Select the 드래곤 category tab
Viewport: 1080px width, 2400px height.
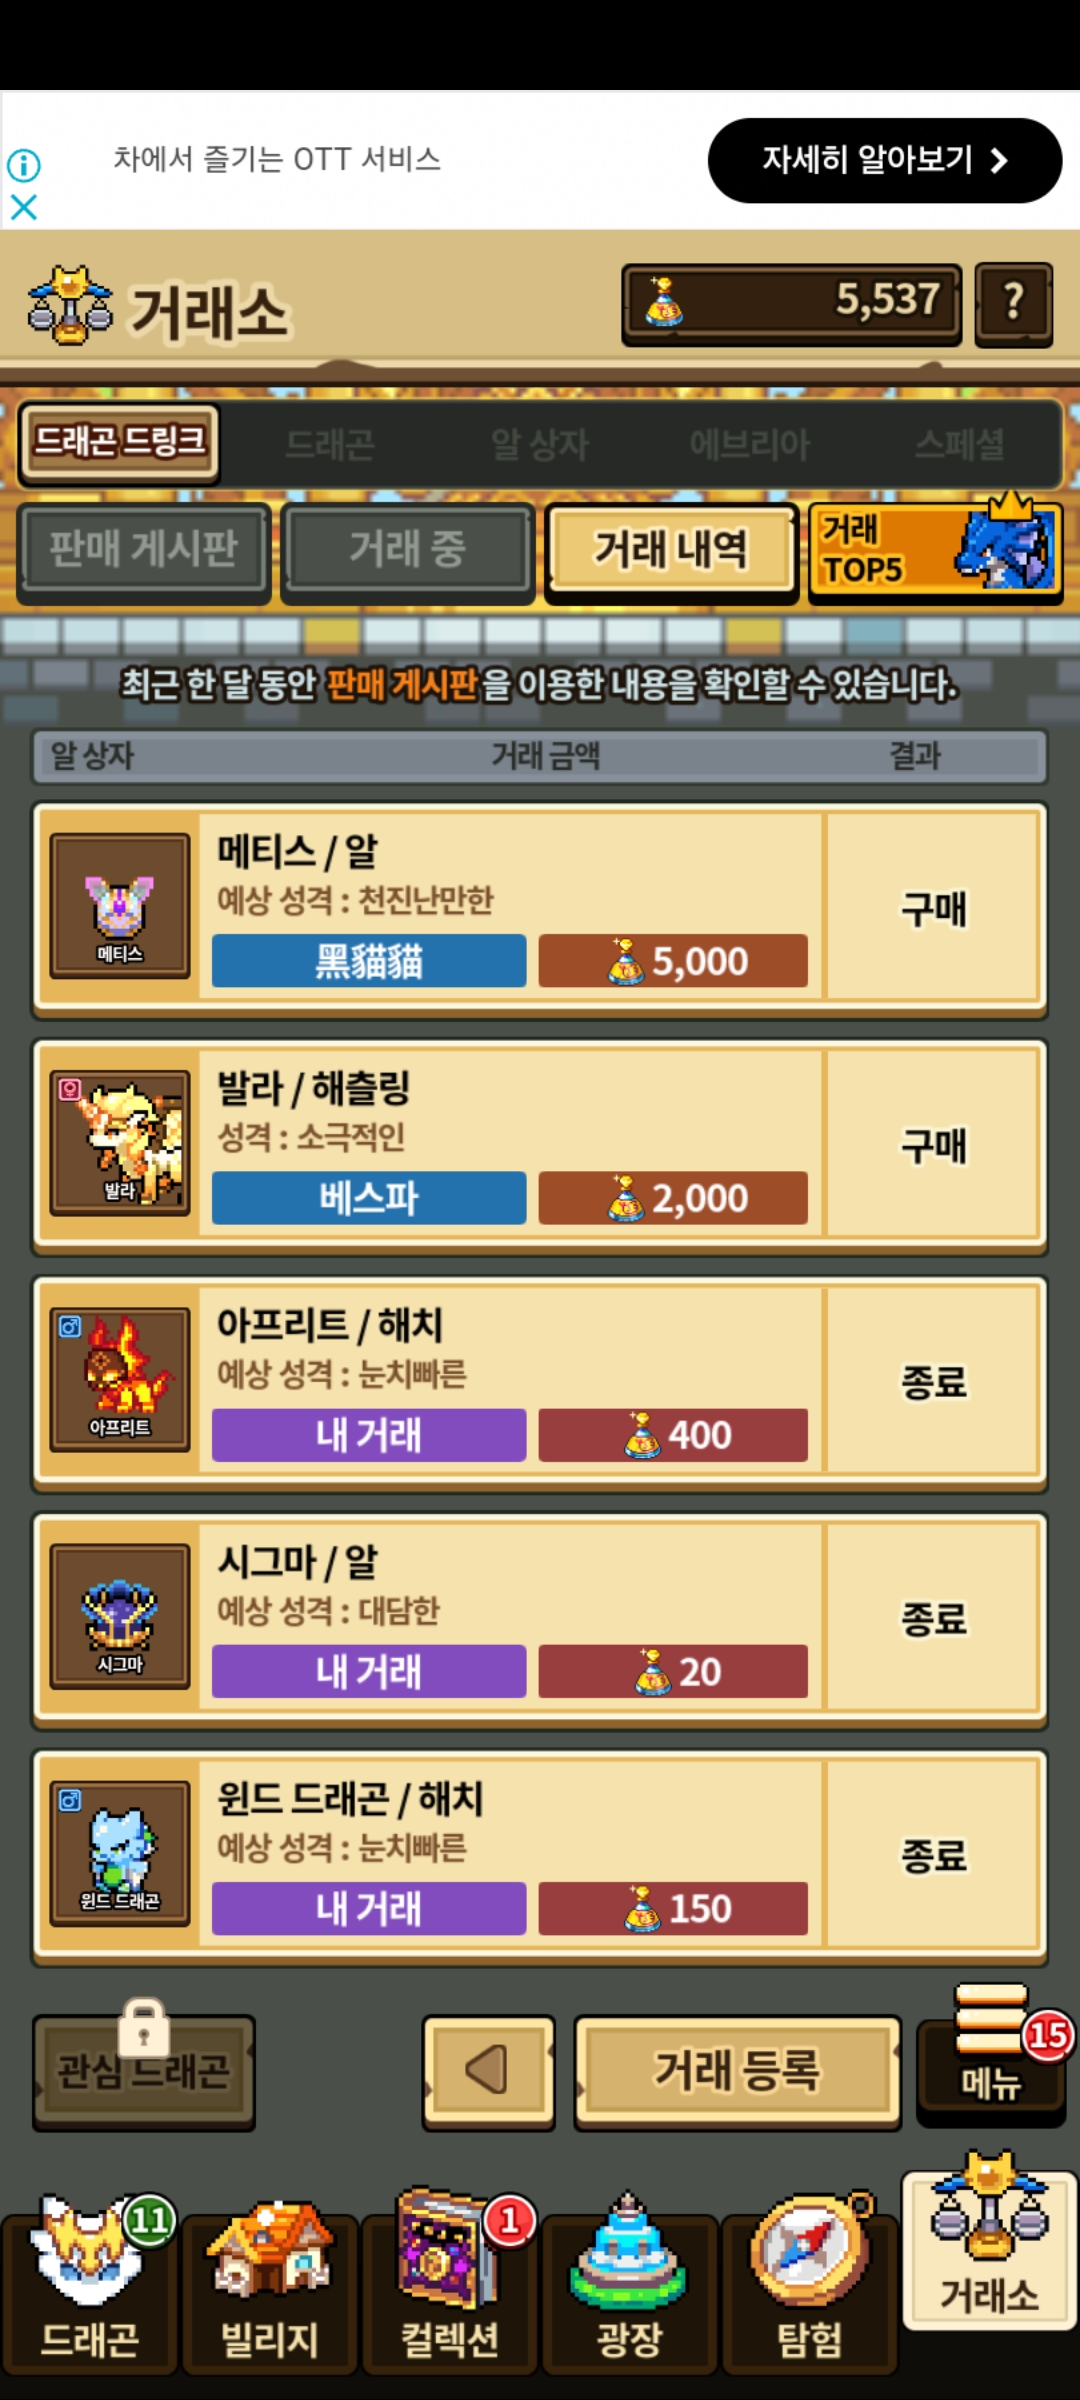(x=330, y=445)
